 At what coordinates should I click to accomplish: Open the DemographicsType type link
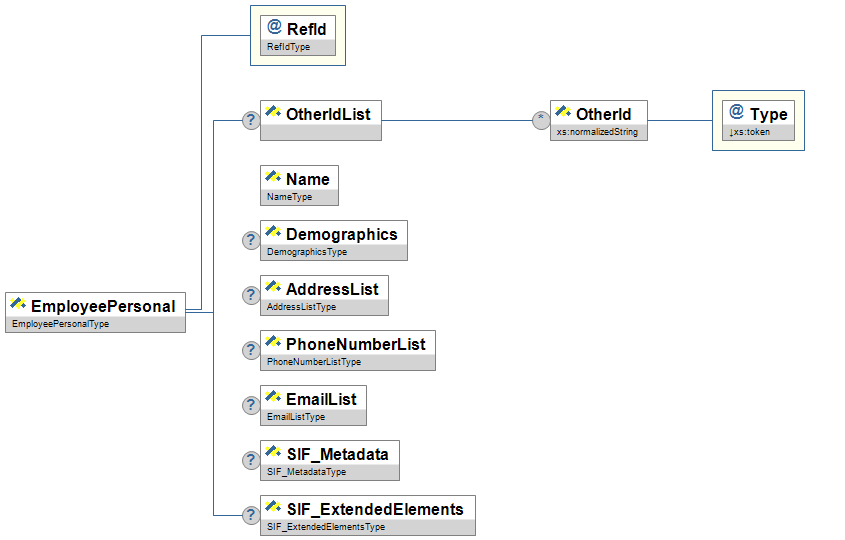(307, 252)
